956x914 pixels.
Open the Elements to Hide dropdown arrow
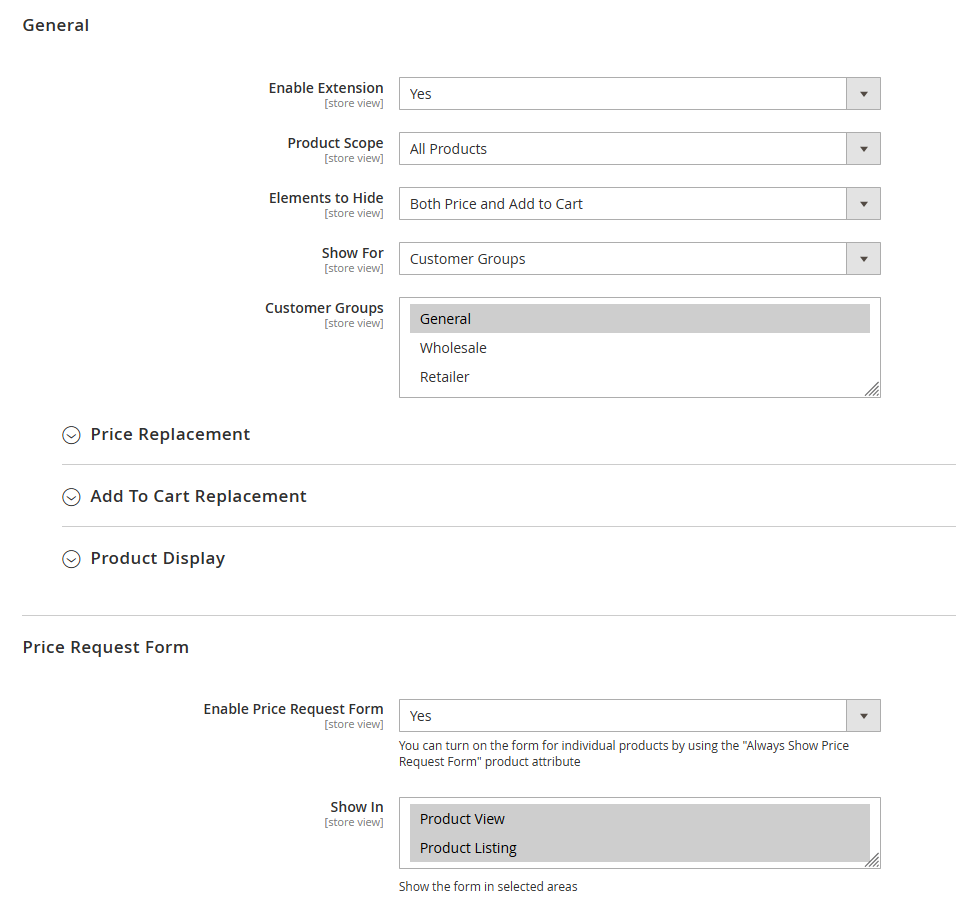click(863, 203)
